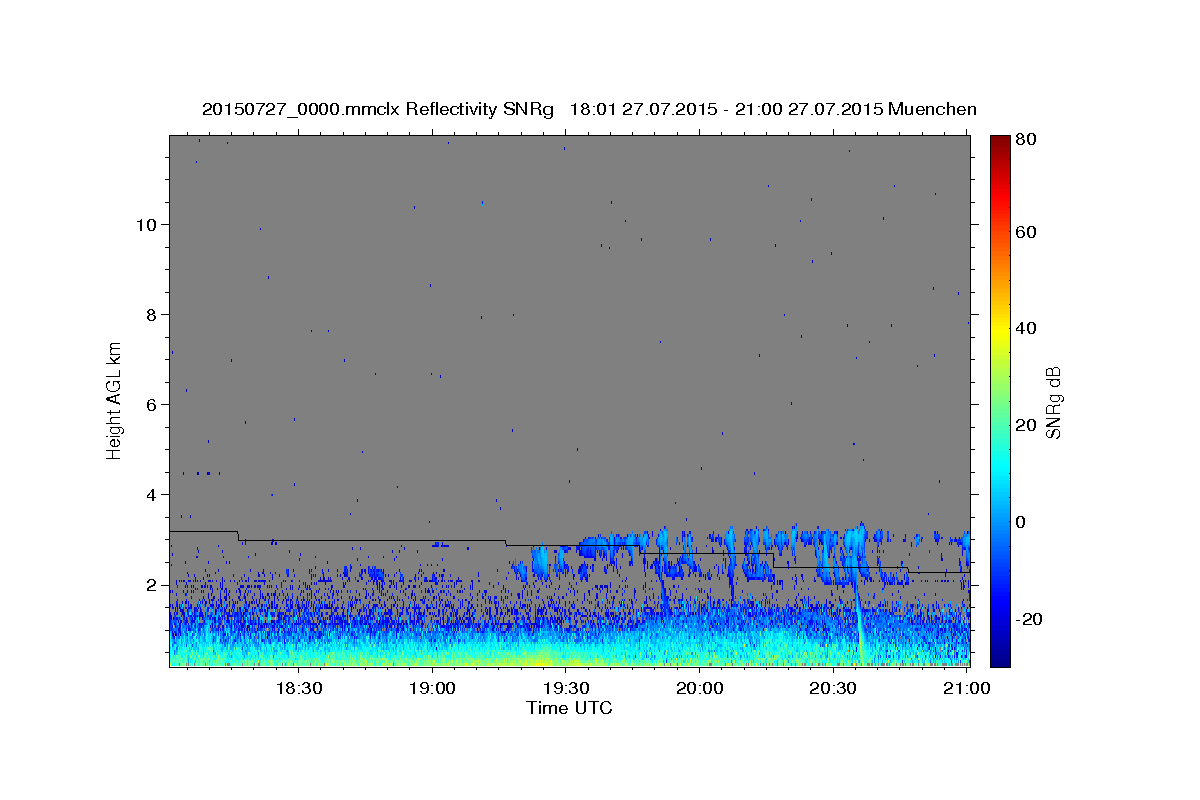Click the height axis value 6
This screenshot has width=1200, height=800.
[x=153, y=404]
